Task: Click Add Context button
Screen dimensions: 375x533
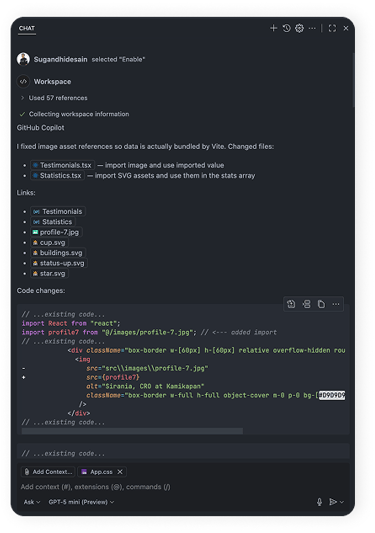Action: (x=48, y=472)
